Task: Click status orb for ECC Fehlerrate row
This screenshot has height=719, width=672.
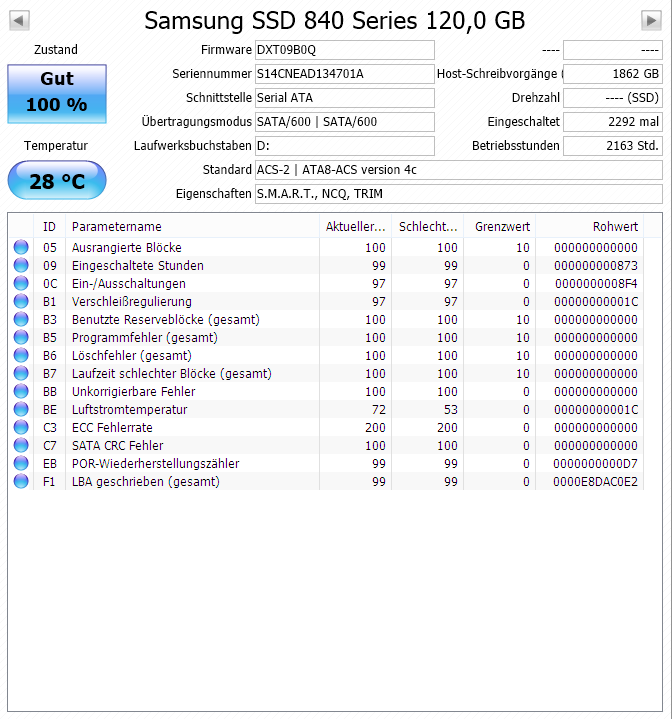Action: pyautogui.click(x=21, y=427)
